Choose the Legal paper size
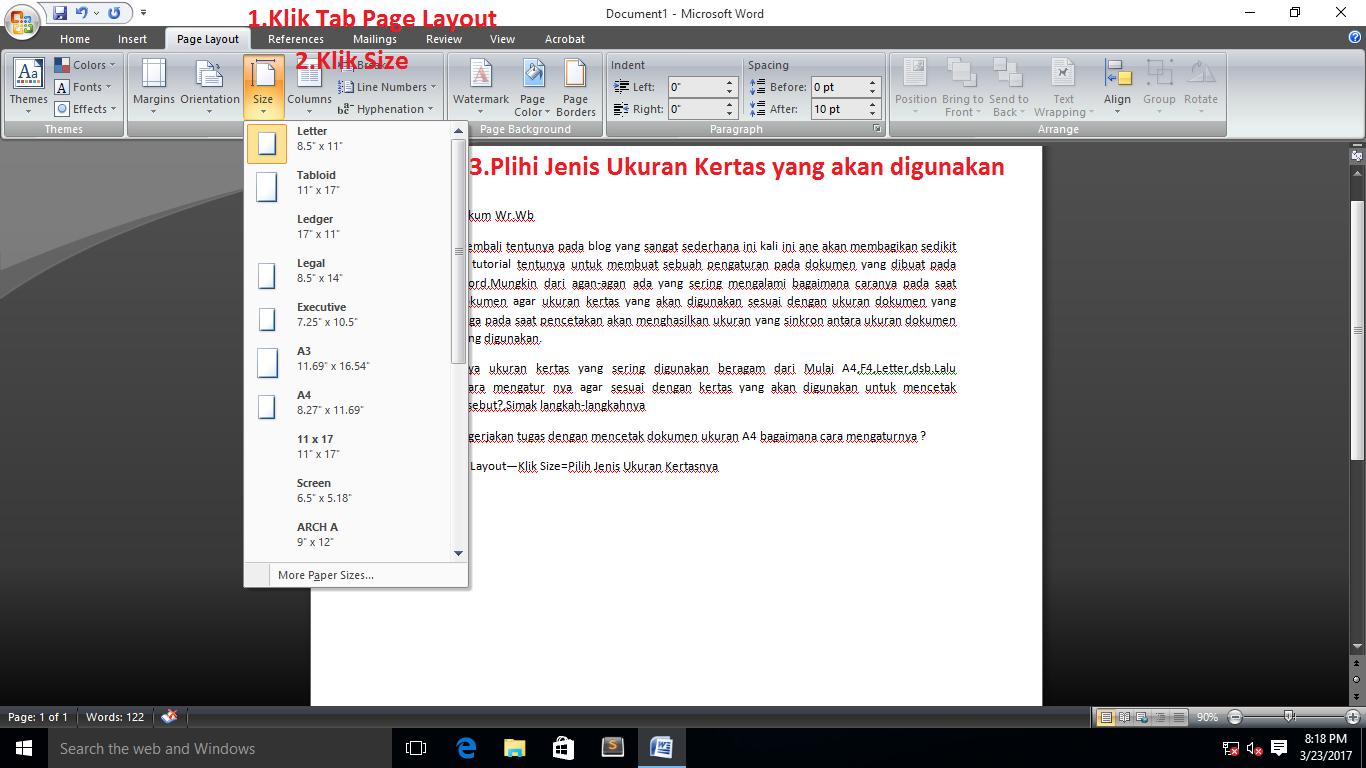Screen dimensions: 1366x768 click(x=349, y=272)
